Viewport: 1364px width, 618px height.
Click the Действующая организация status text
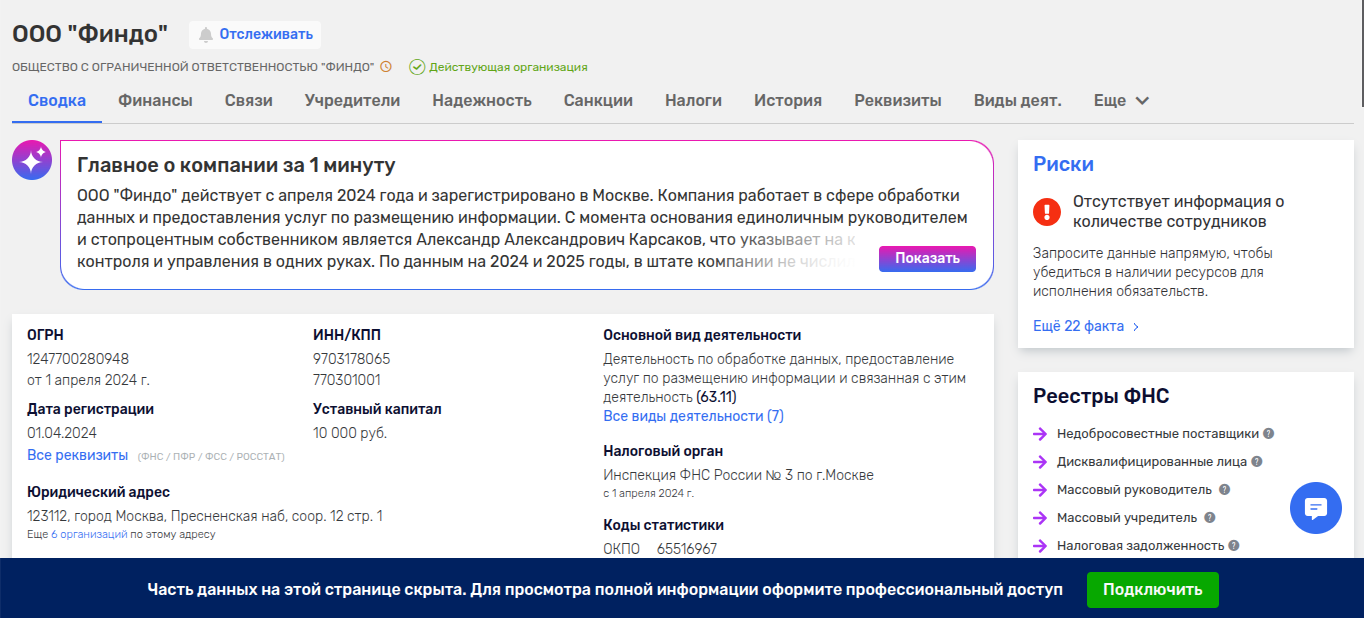[508, 67]
